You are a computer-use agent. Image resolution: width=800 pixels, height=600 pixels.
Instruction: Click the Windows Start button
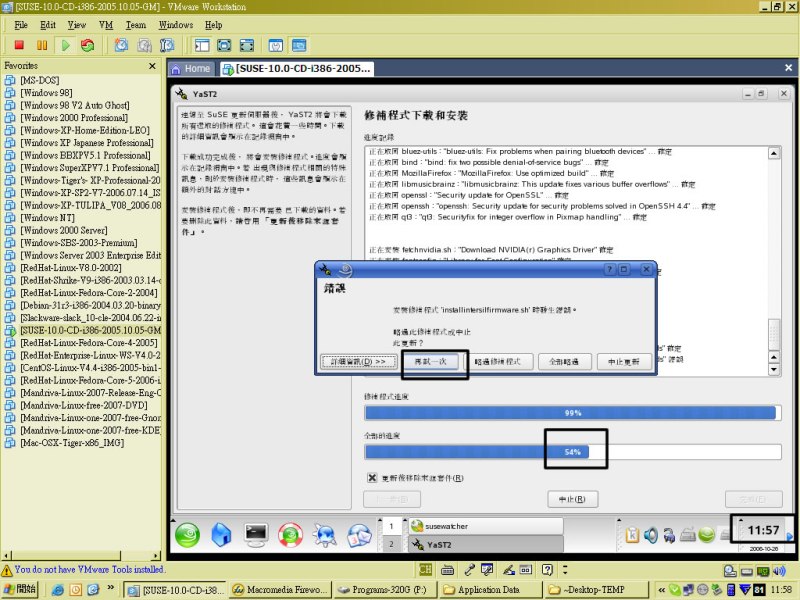click(20, 590)
